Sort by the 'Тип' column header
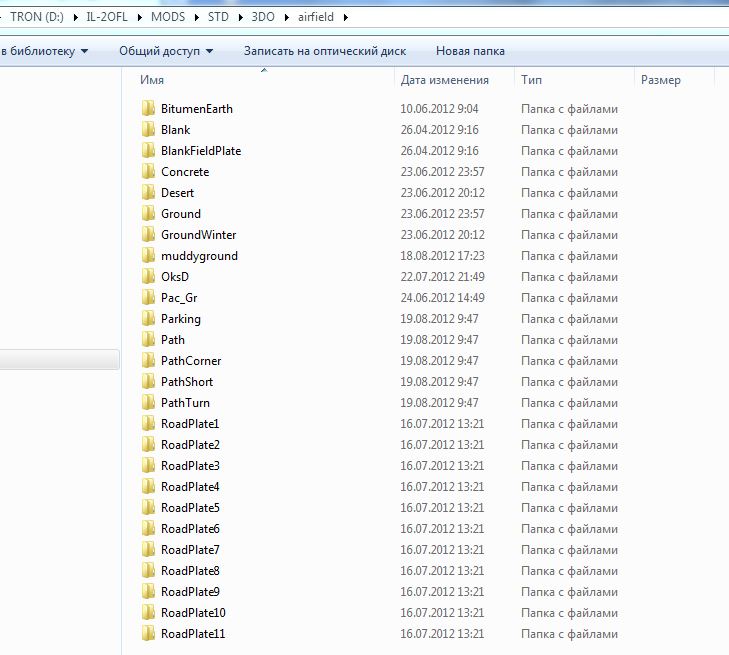This screenshot has height=655, width=729. point(531,80)
